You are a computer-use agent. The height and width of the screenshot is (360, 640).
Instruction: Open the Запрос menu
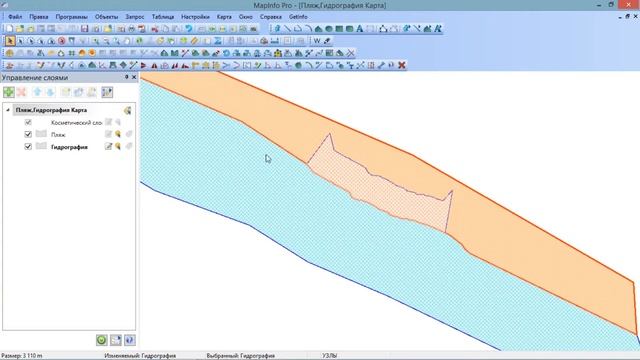[x=135, y=17]
